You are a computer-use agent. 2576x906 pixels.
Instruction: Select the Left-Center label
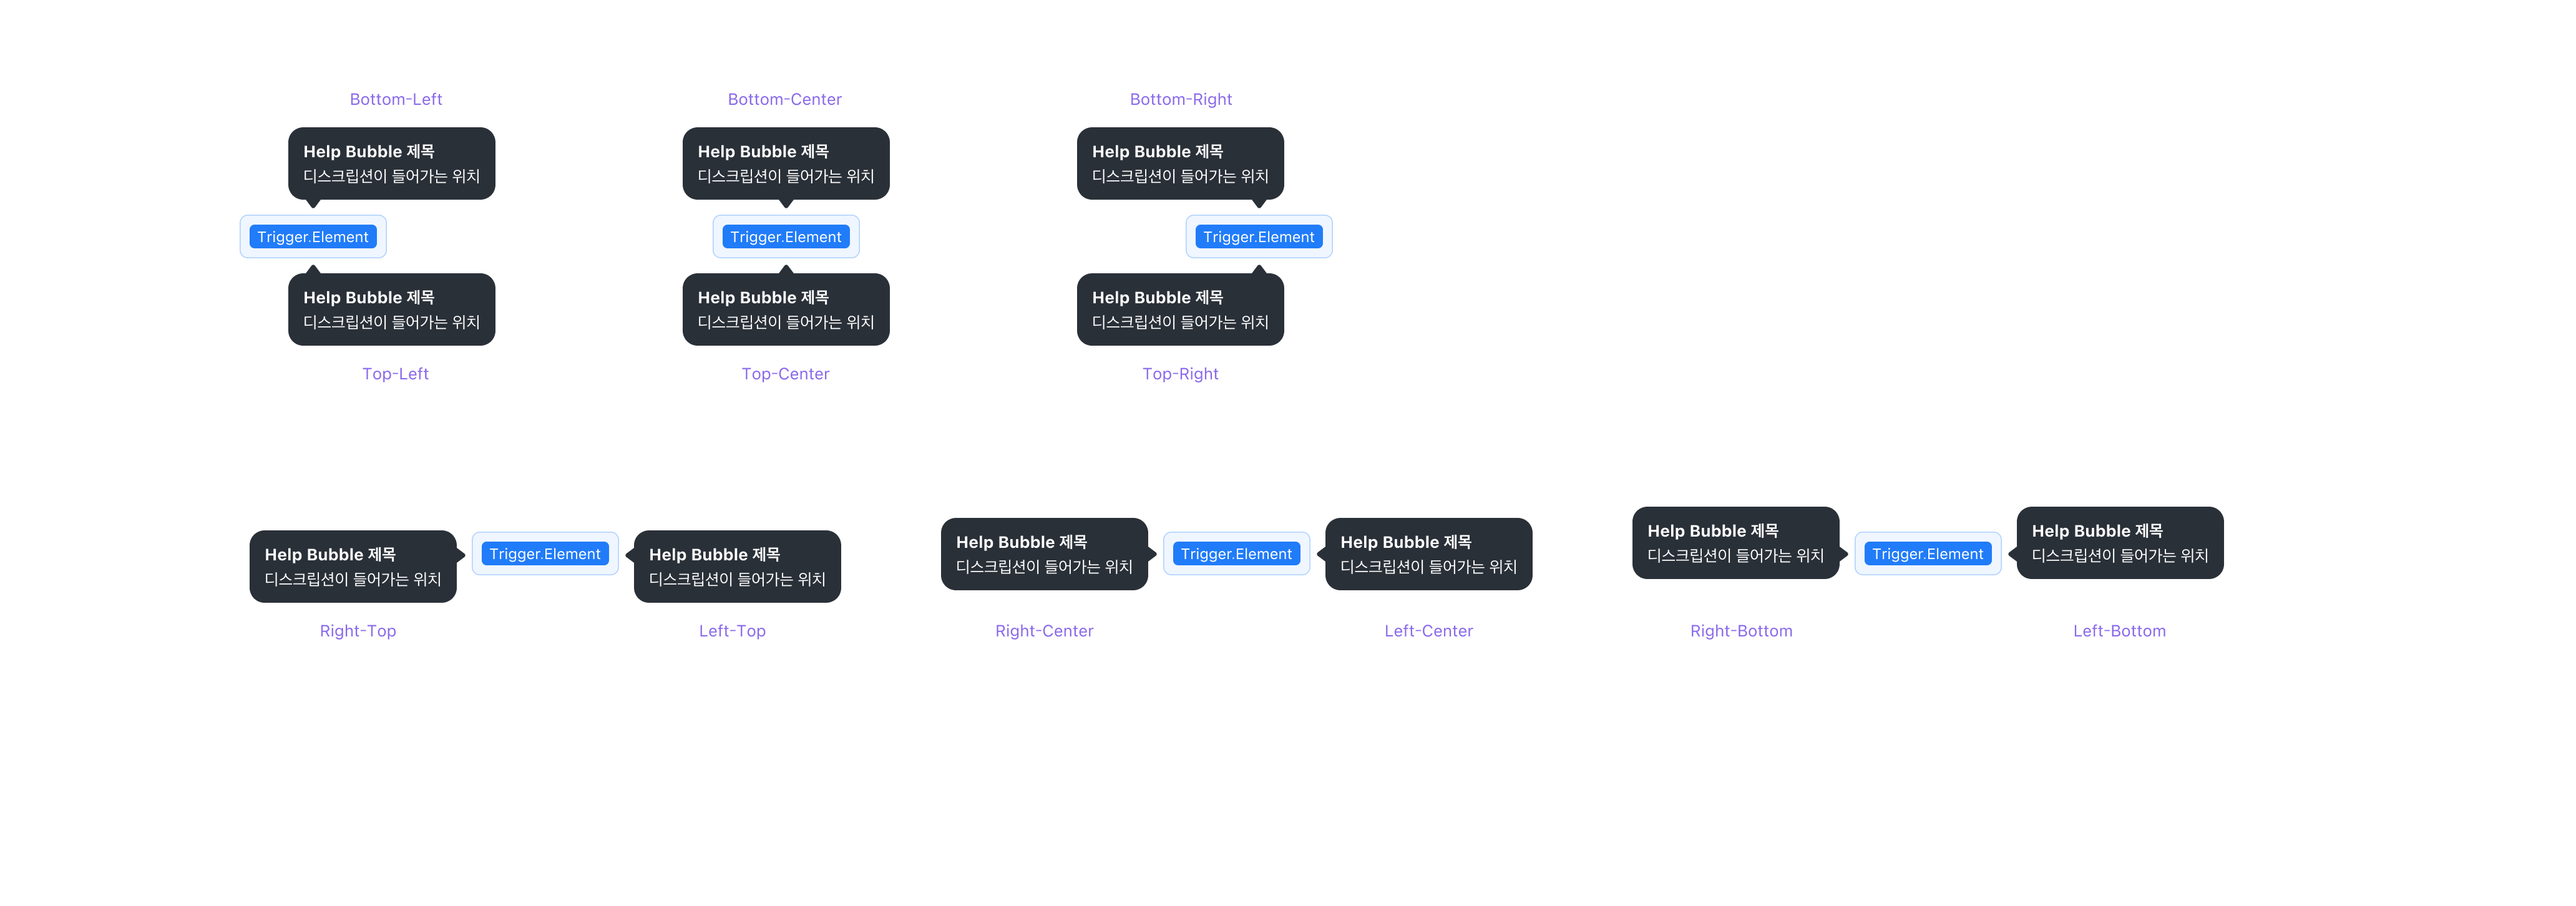coord(1428,631)
